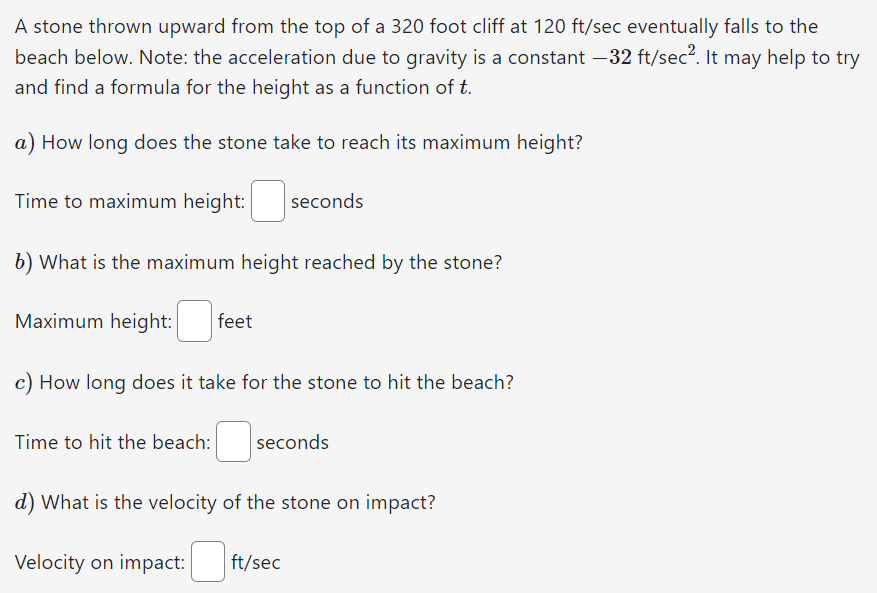Image resolution: width=877 pixels, height=593 pixels.
Task: Click the 'feet' label after Maximum height box
Action: (x=237, y=321)
